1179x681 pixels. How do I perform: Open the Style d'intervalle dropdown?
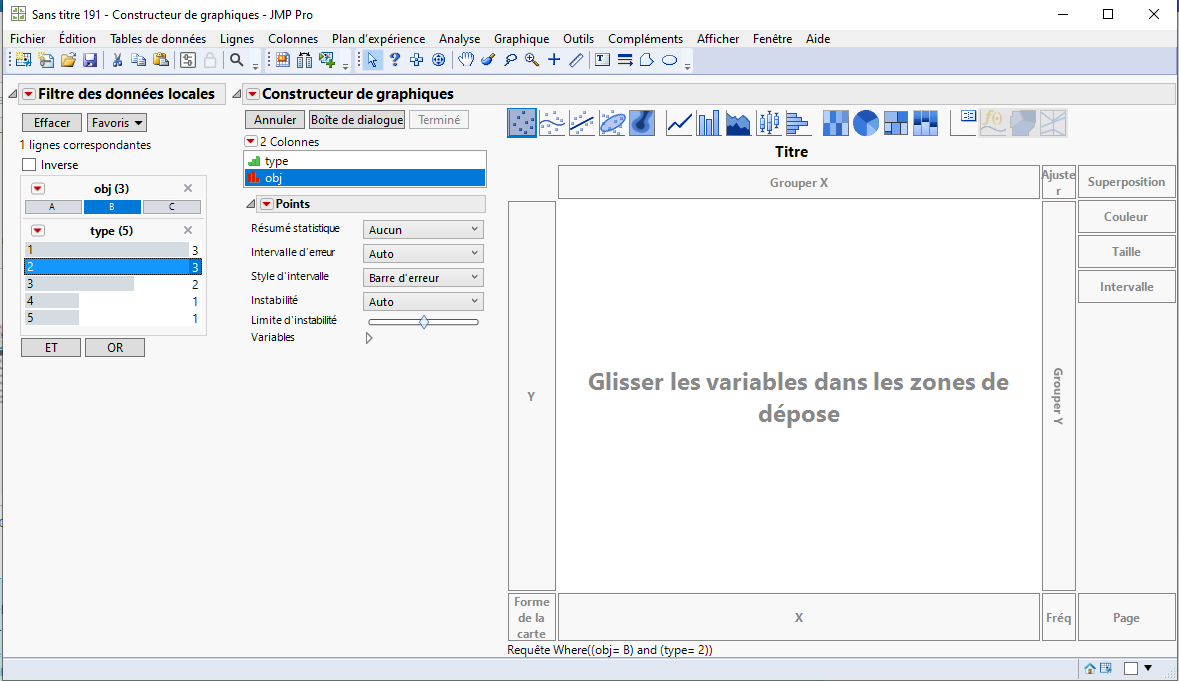click(423, 278)
